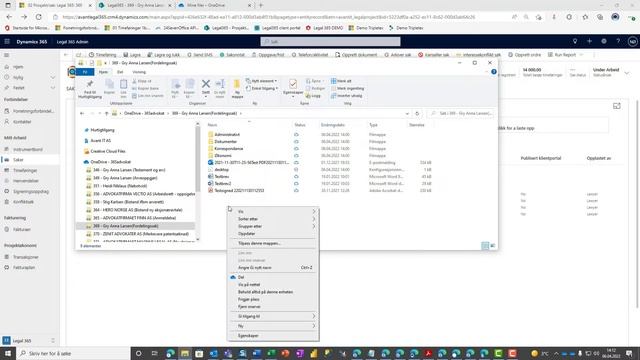Click Explorer refresh icon beside address bar
This screenshot has height=360, width=640.
coord(417,113)
